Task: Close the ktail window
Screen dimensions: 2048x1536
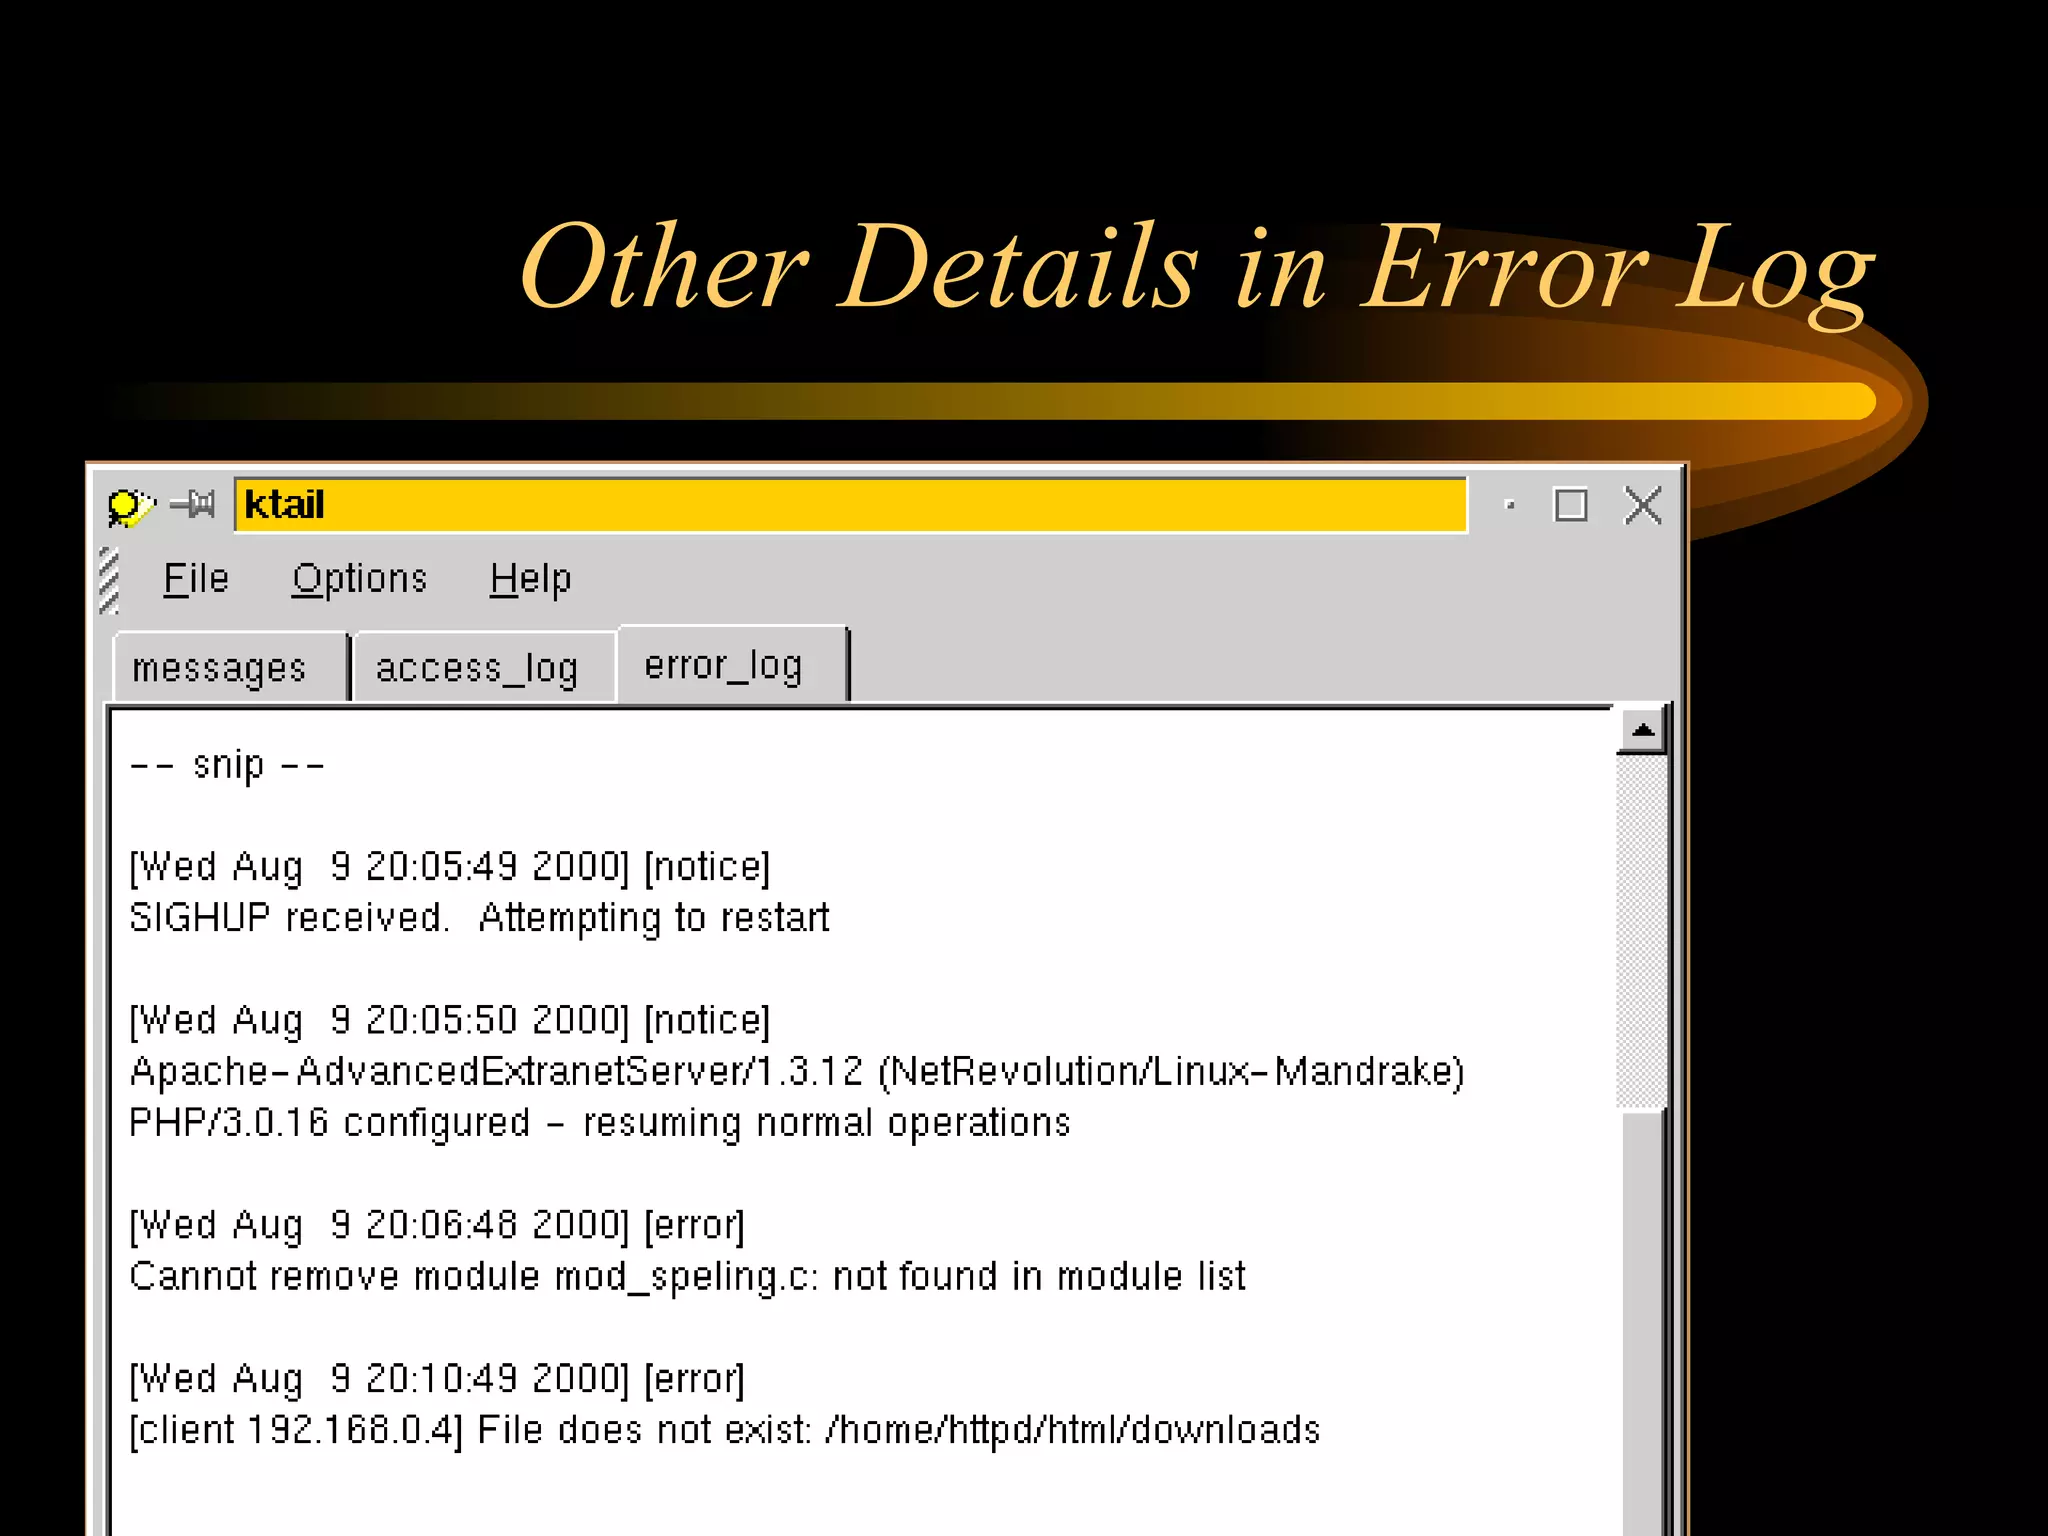Action: pos(1643,505)
